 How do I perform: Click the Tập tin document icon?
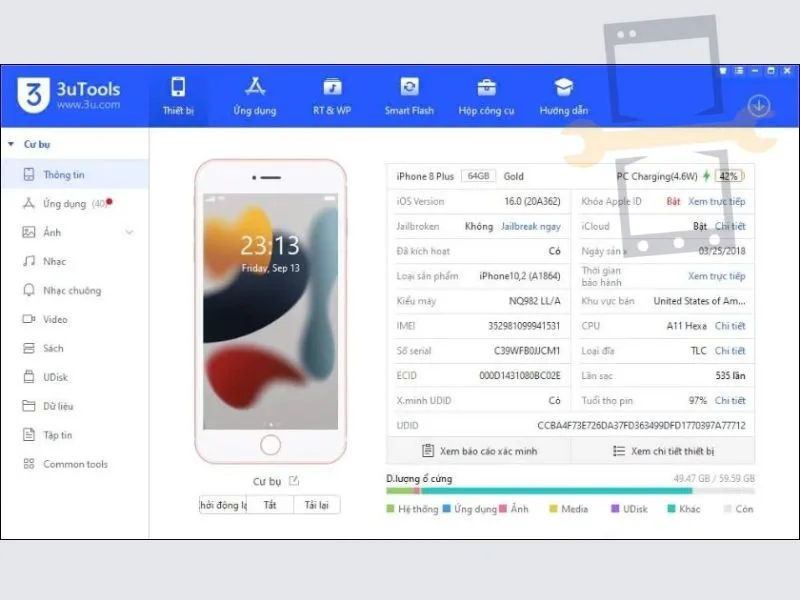29,435
